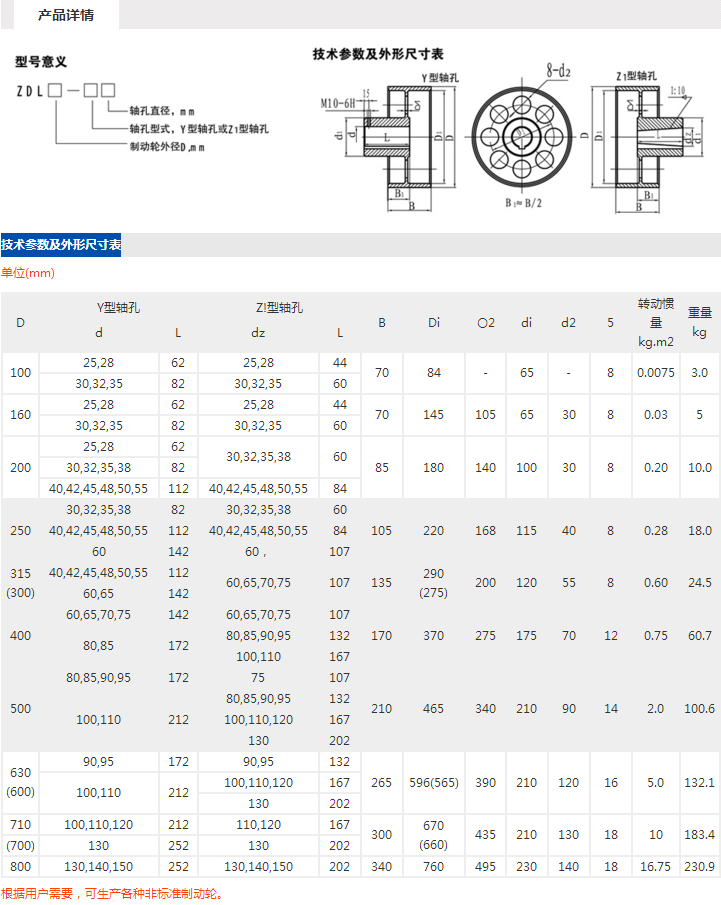721x905 pixels.
Task: Click the 制动轮外径D,mm legend text
Action: click(167, 147)
